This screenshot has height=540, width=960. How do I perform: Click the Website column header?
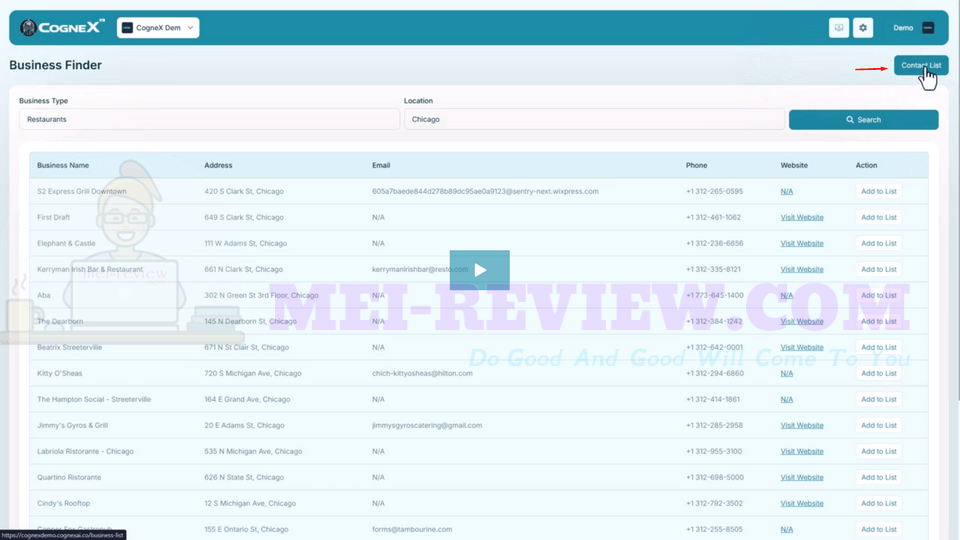[793, 165]
